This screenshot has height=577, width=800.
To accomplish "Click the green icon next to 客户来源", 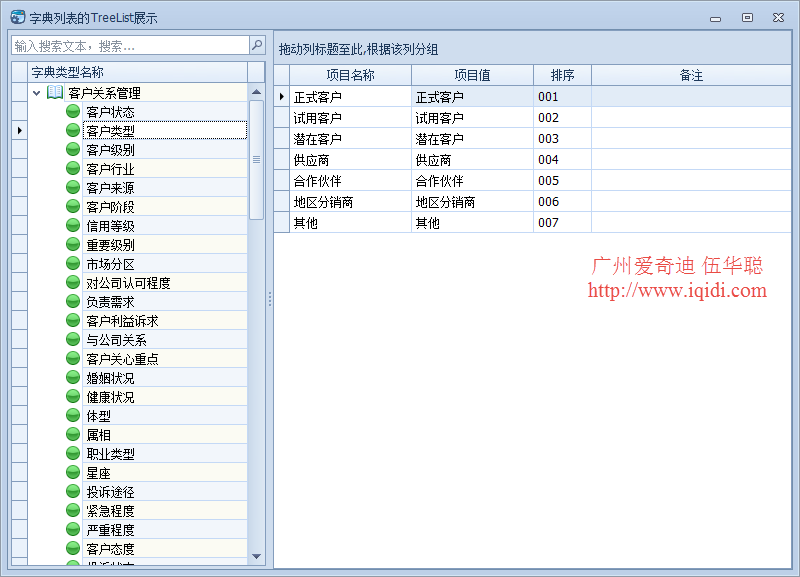I will [x=73, y=187].
